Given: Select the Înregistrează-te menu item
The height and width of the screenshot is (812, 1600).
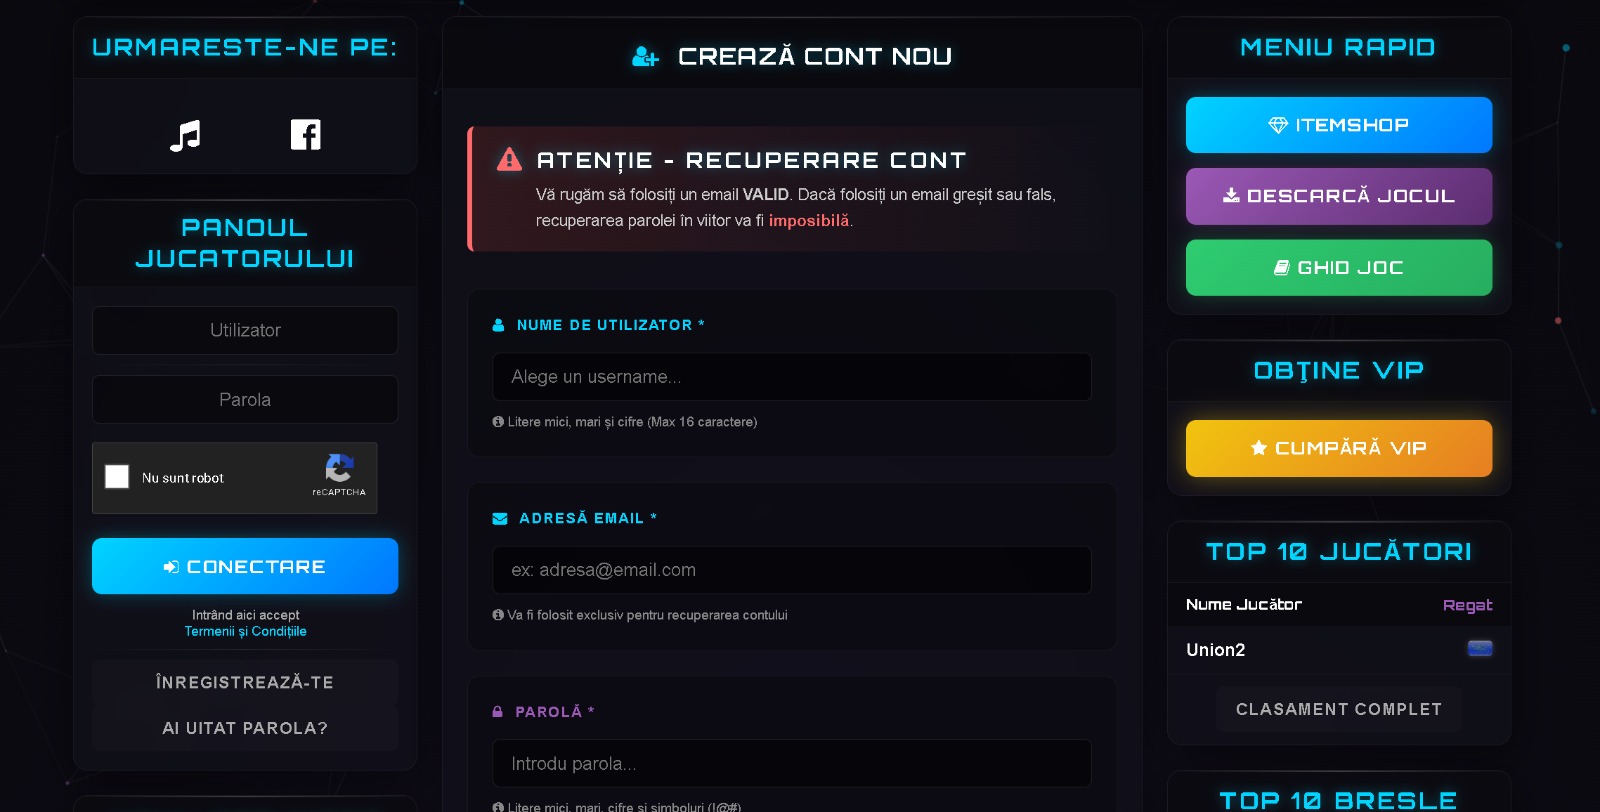Looking at the screenshot, I should coord(245,682).
